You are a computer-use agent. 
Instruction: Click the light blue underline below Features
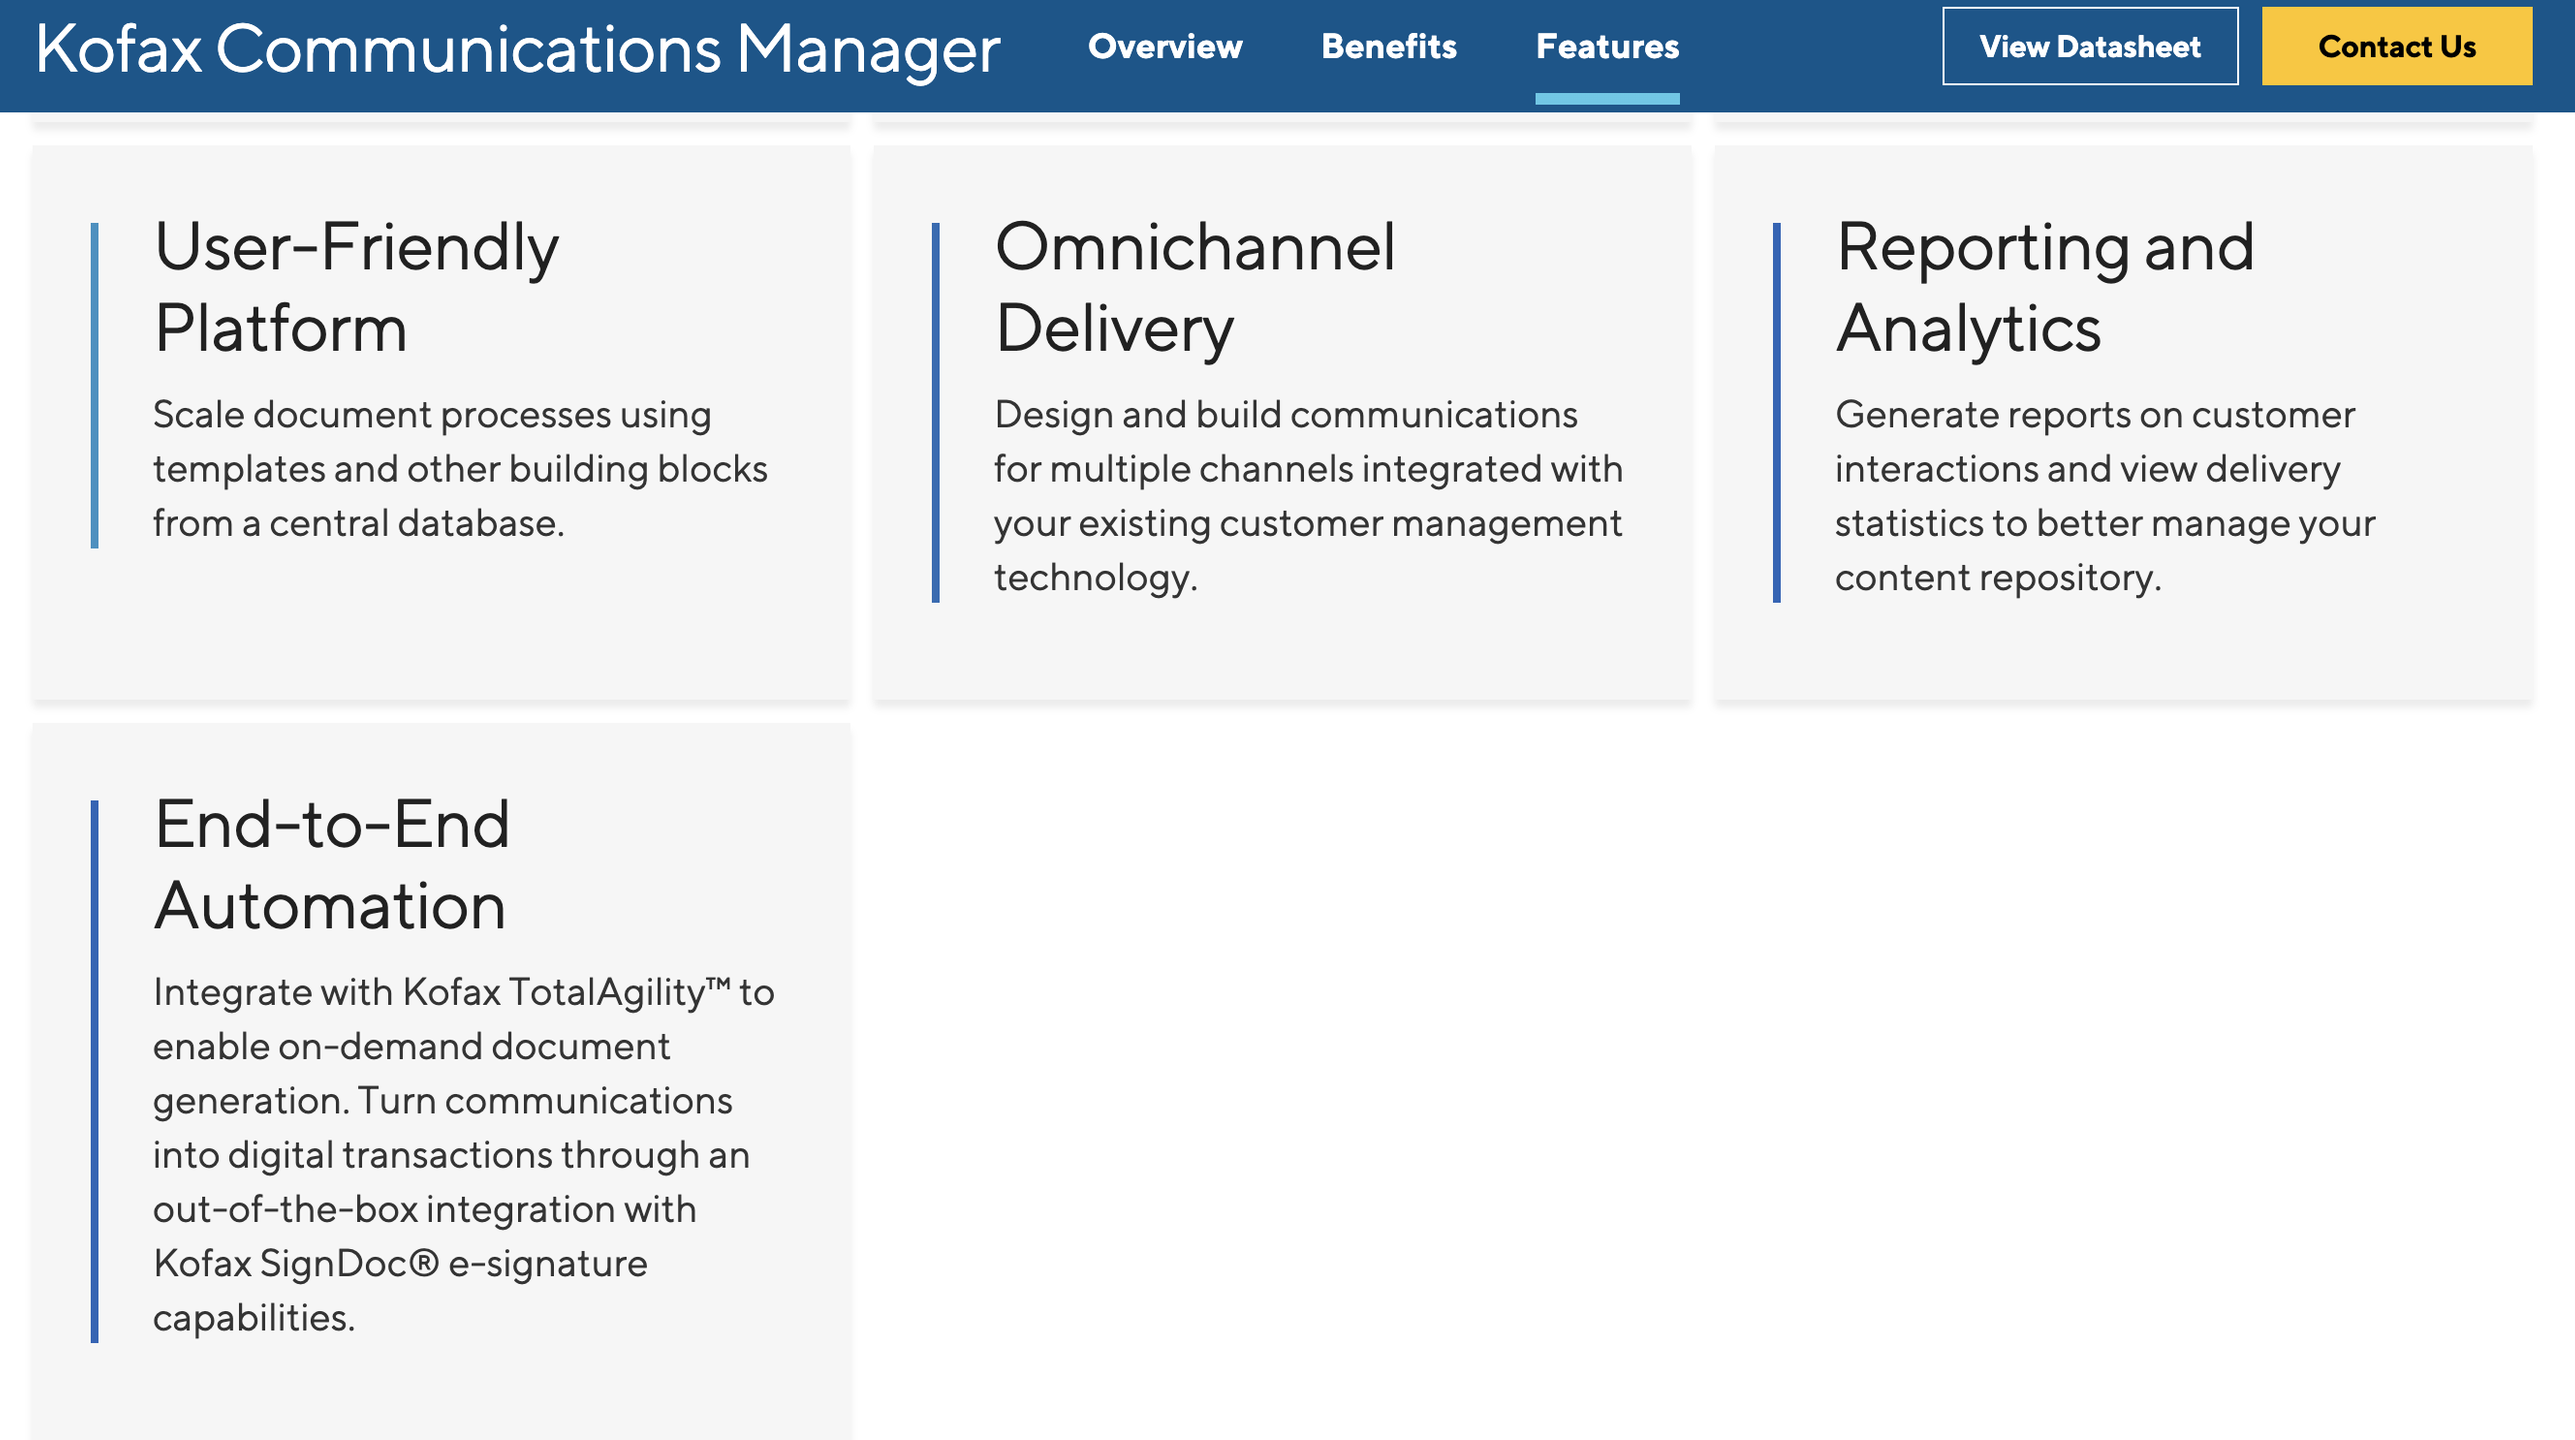point(1606,98)
